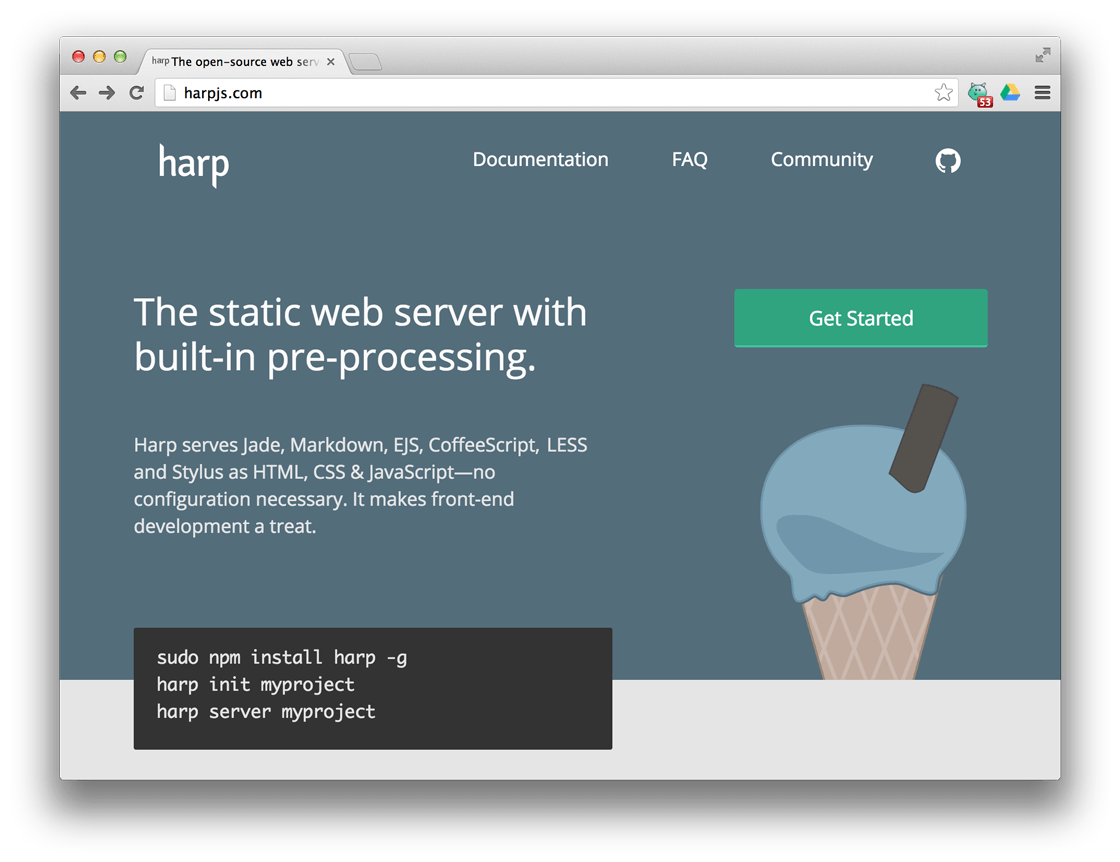Enter fullscreen with the diagonal arrows icon
The image size is (1120, 862).
pyautogui.click(x=1043, y=55)
